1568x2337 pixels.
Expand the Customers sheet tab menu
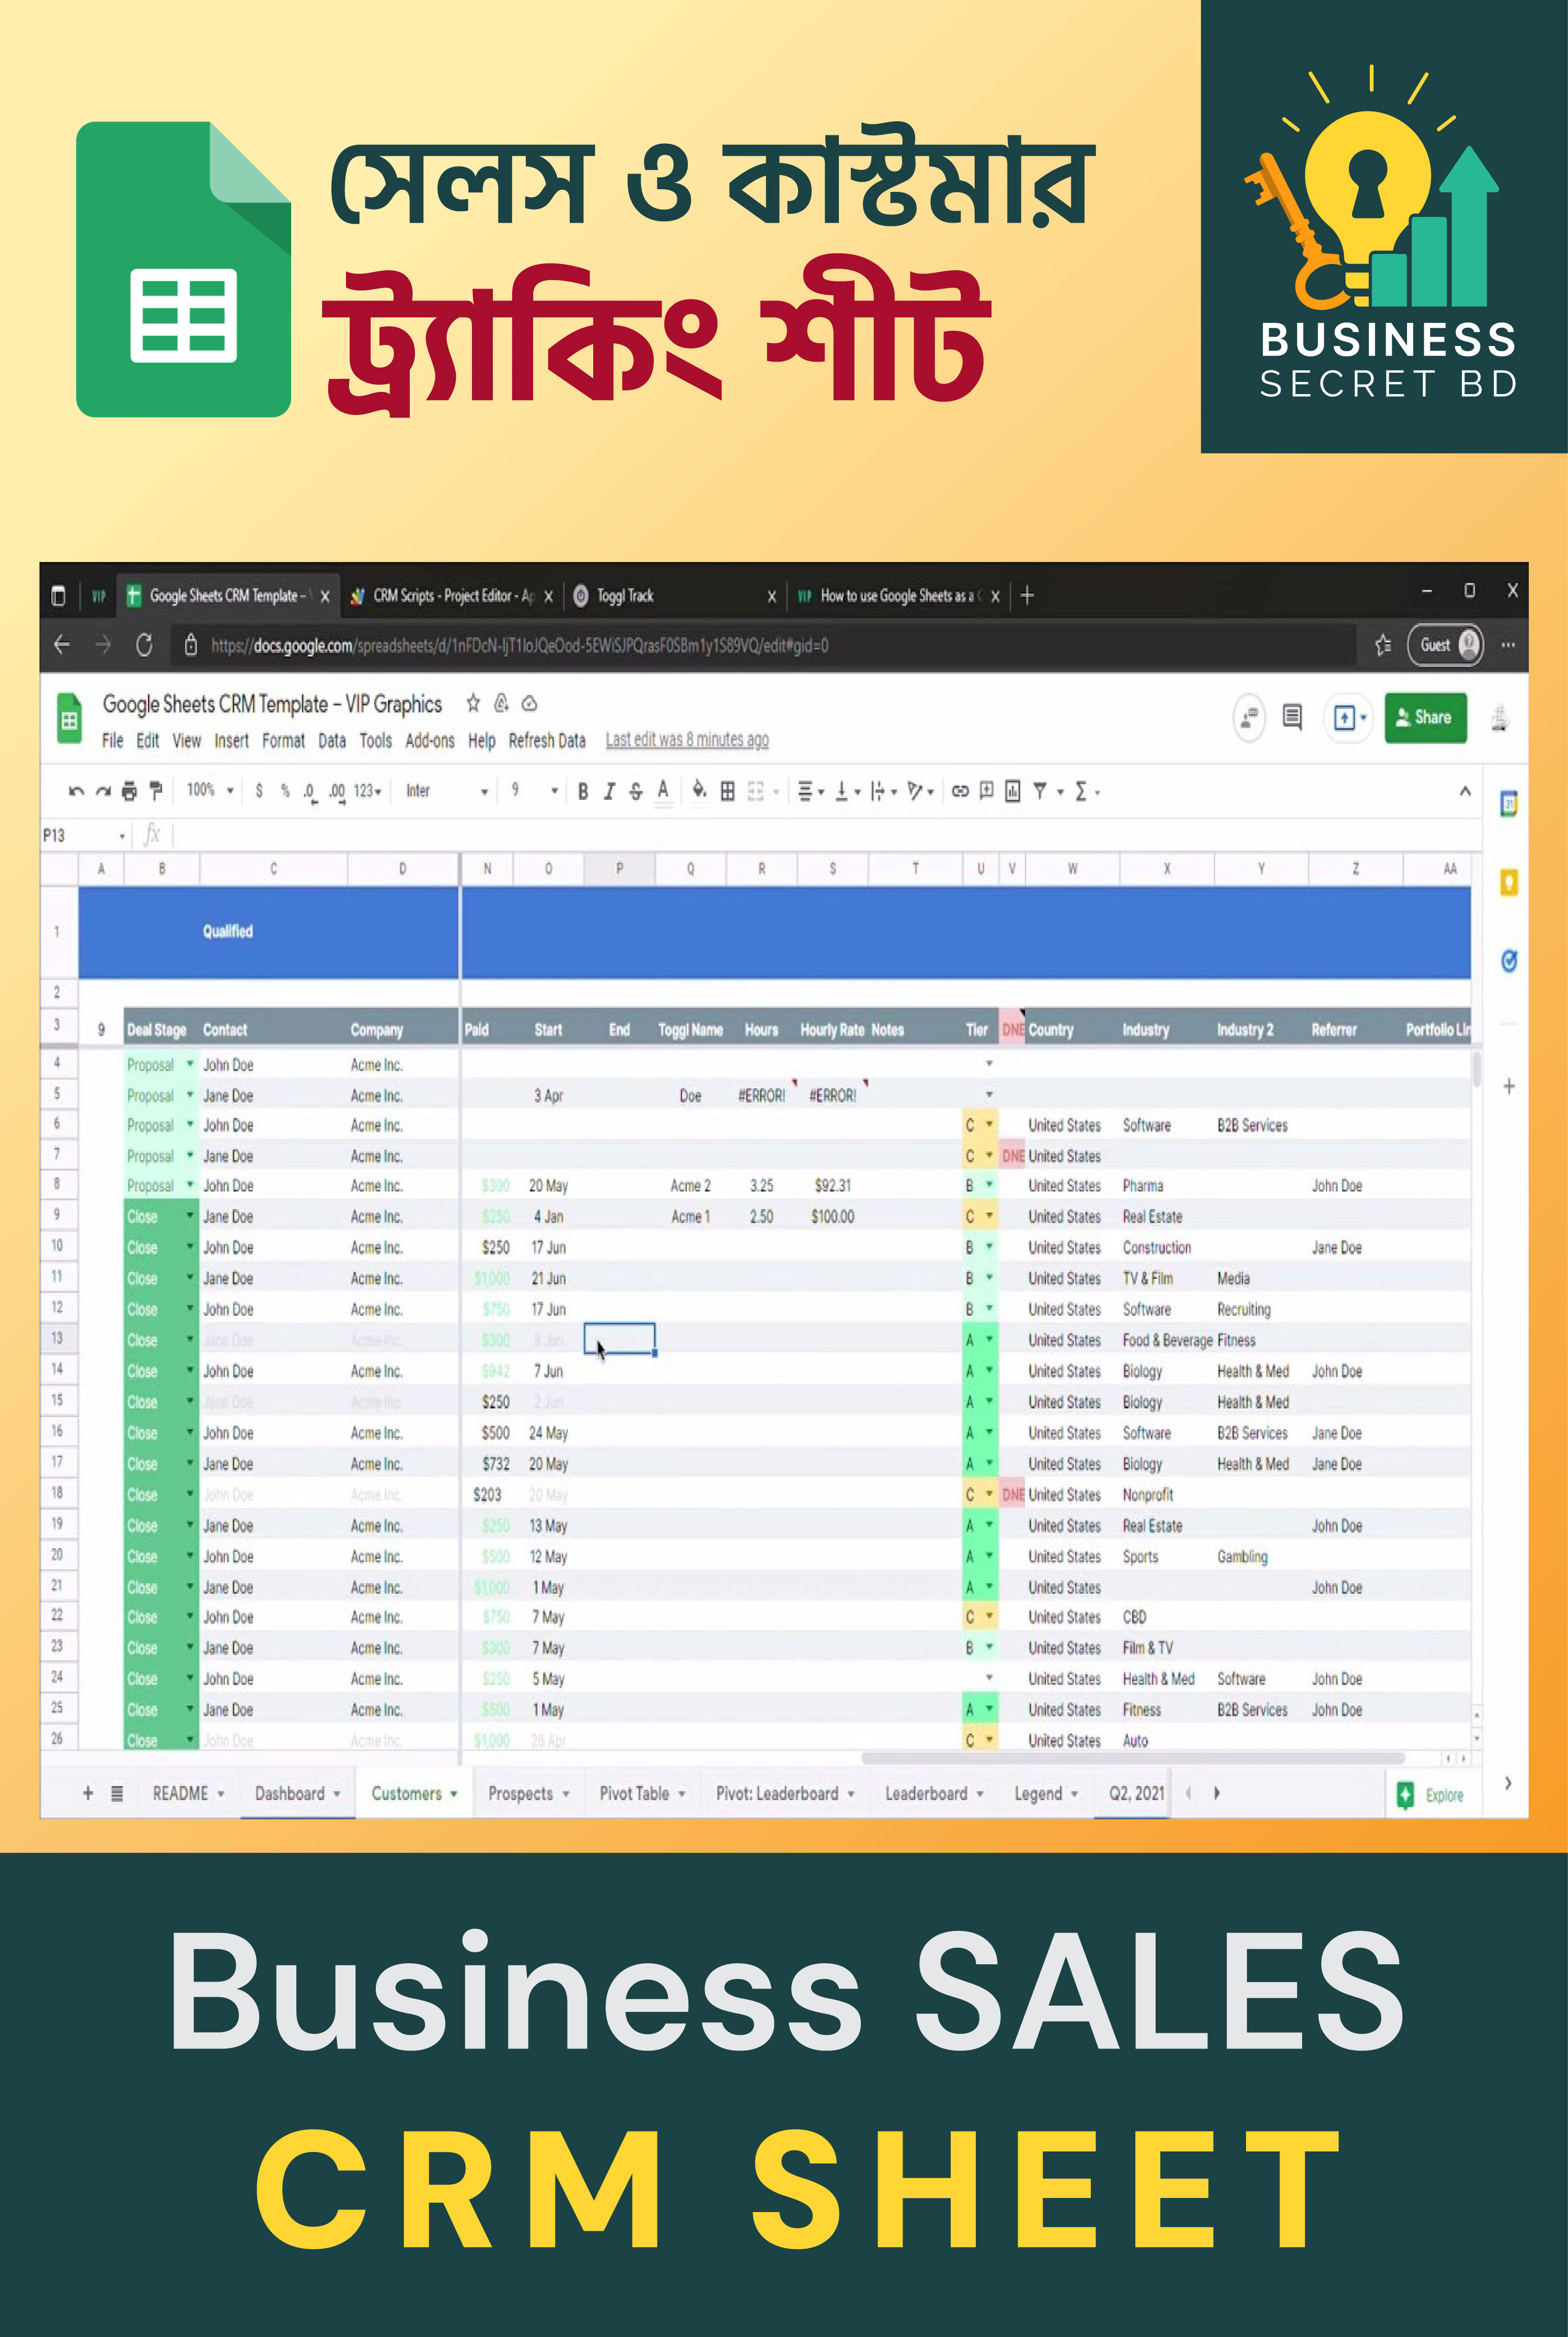pos(455,1793)
